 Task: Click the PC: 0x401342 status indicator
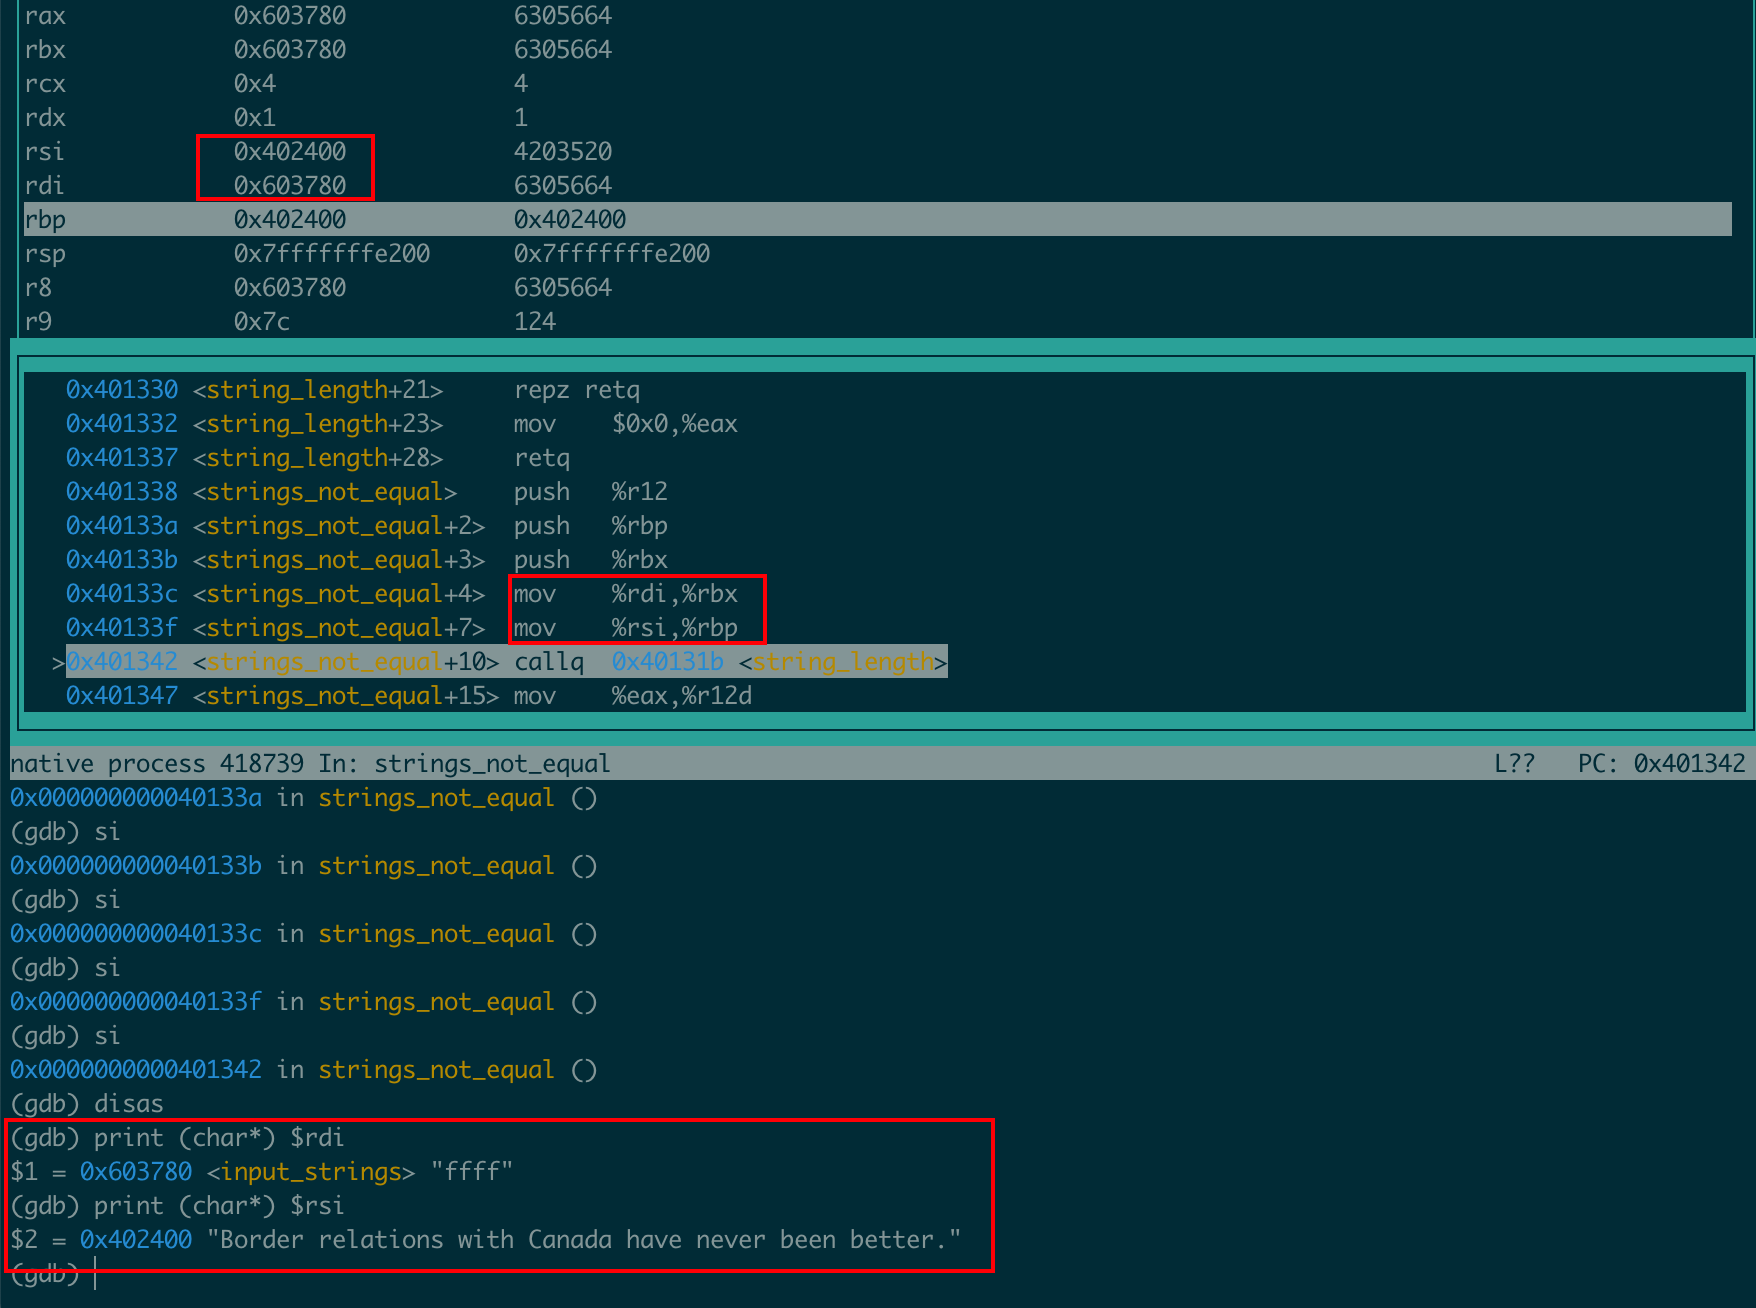pyautogui.click(x=1662, y=764)
